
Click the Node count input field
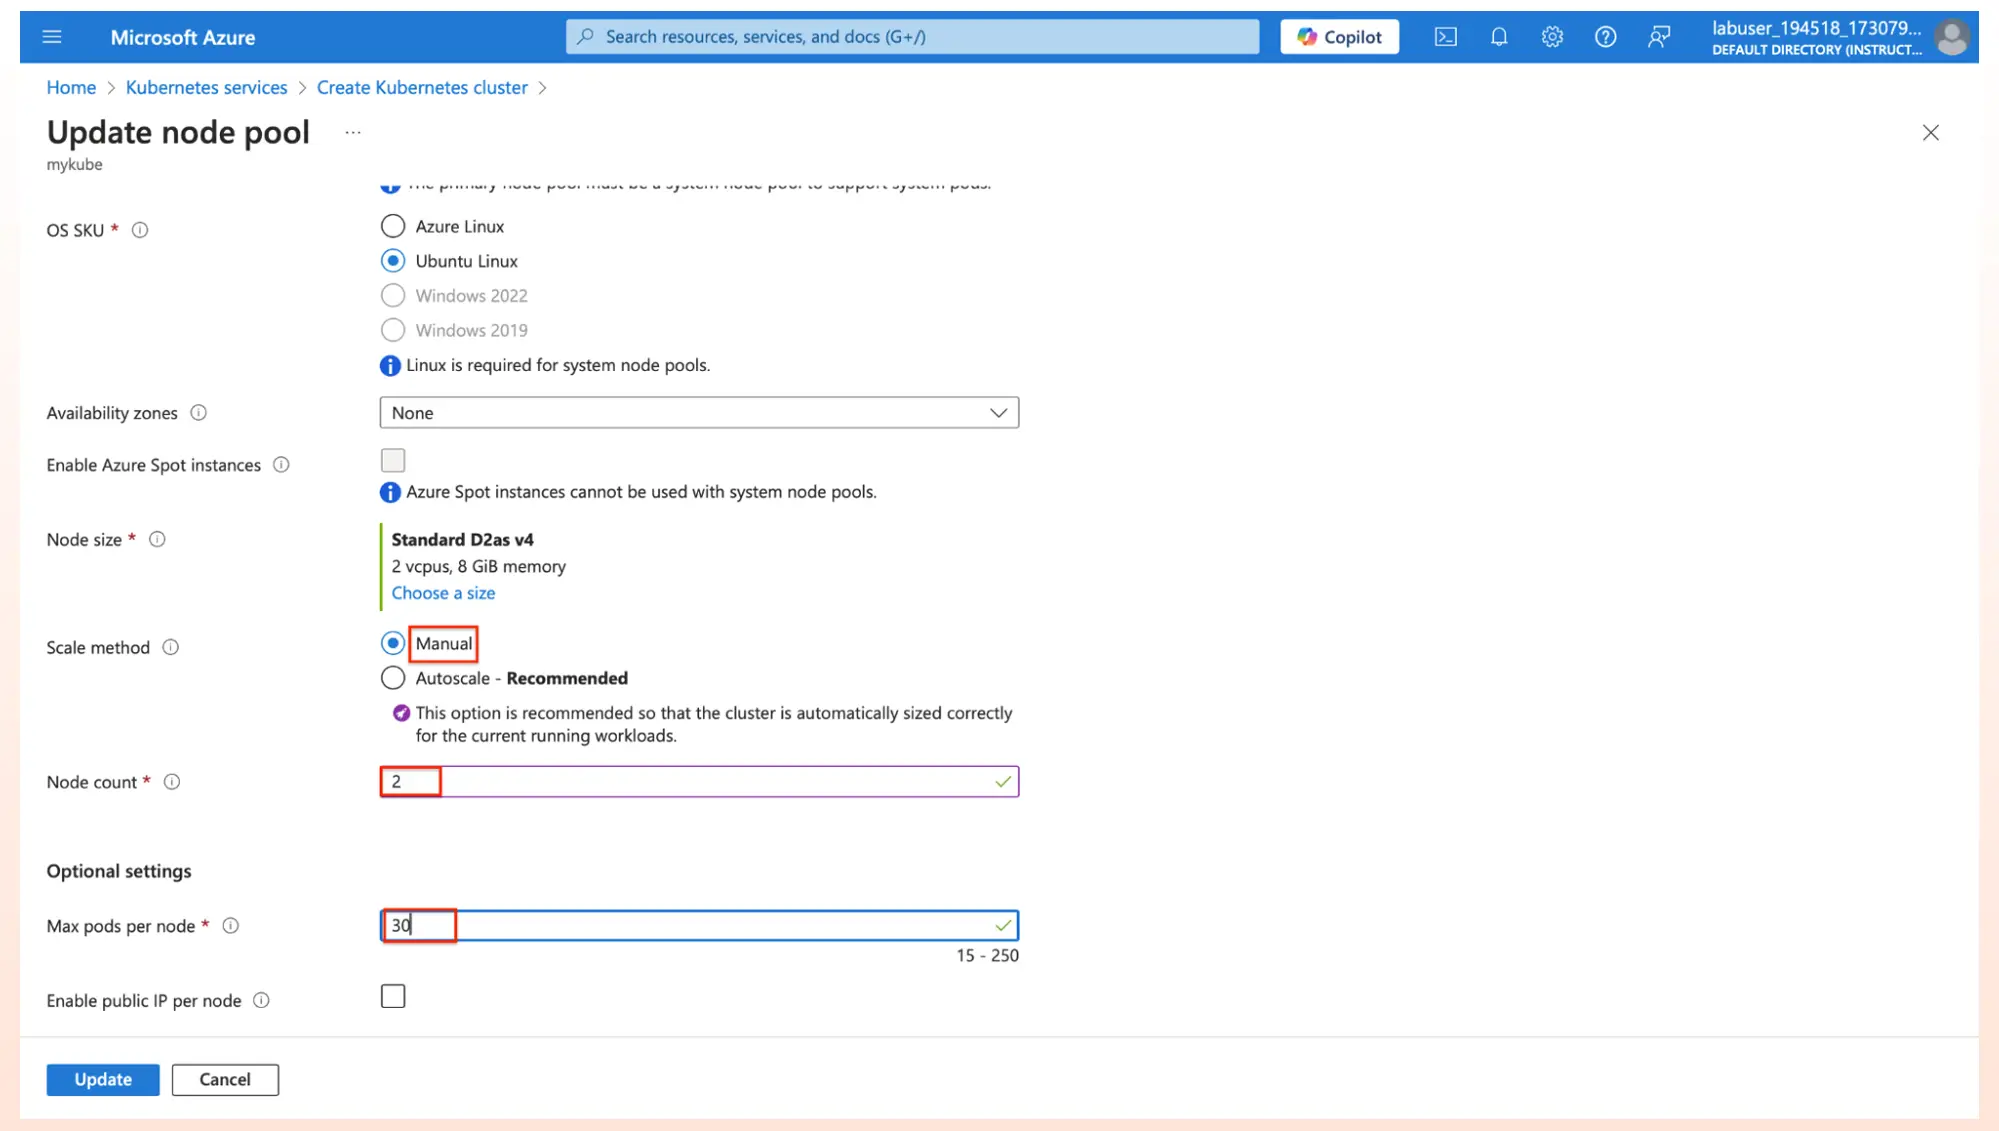(699, 782)
